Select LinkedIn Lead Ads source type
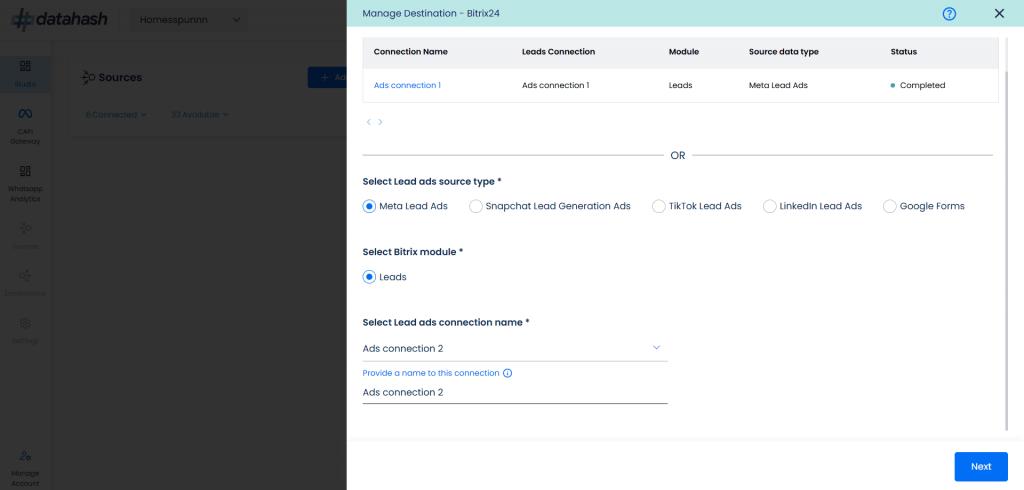Screen dimensions: 1024x490 coord(769,206)
